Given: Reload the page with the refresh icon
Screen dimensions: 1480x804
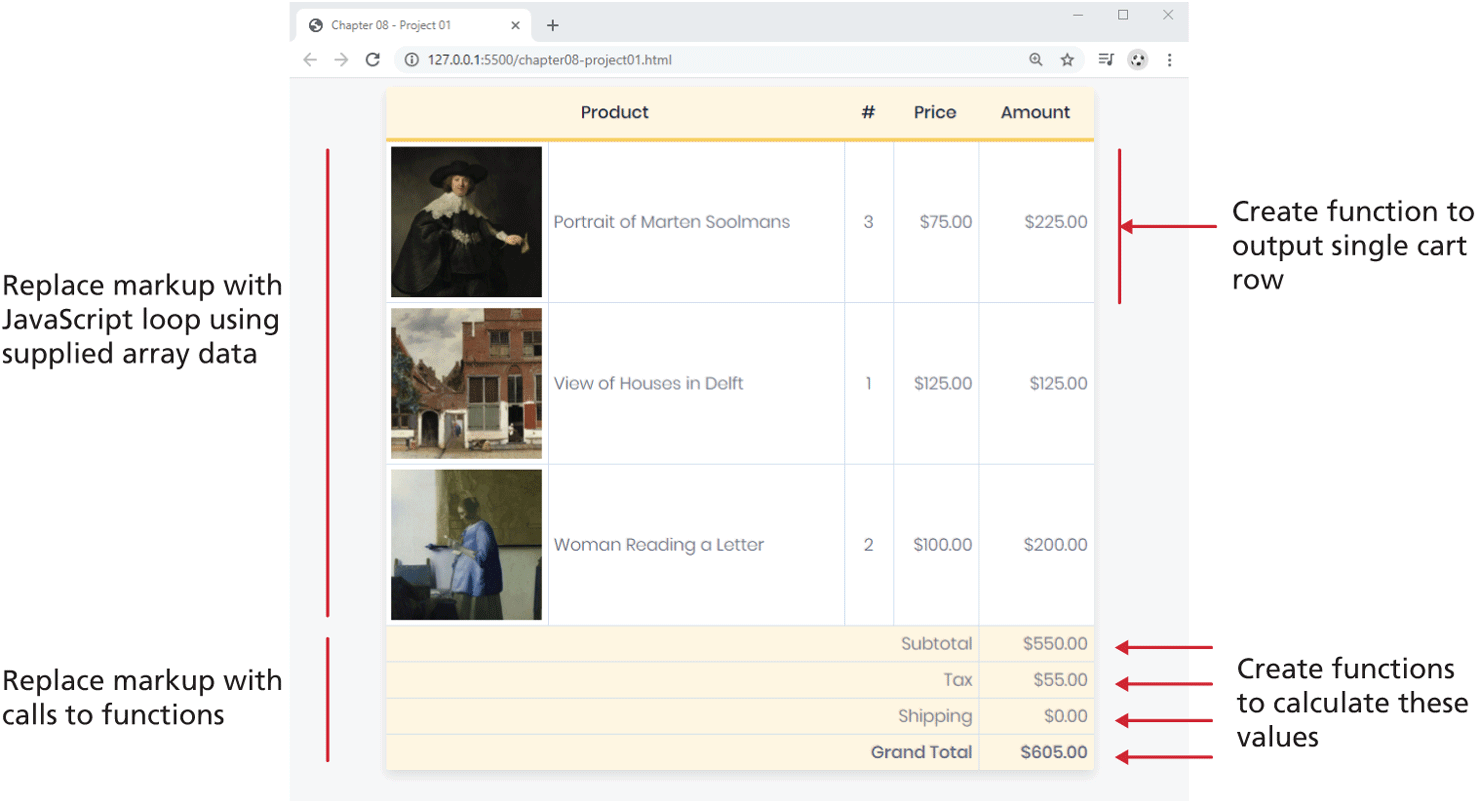Looking at the screenshot, I should pos(373,60).
